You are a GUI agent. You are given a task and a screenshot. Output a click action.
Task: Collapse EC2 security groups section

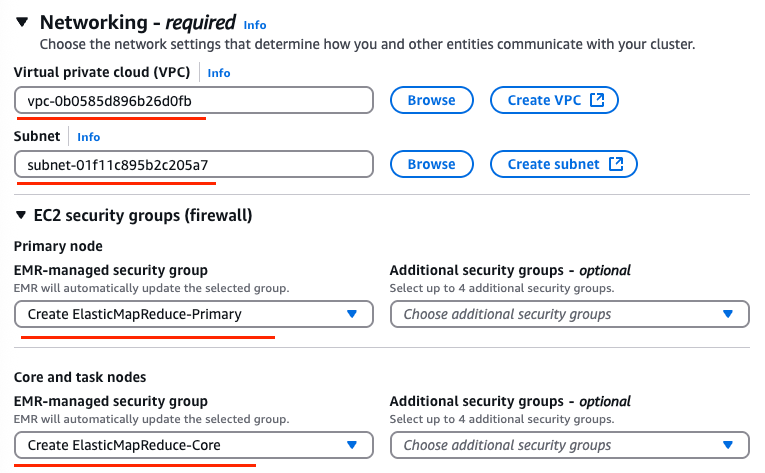(20, 215)
